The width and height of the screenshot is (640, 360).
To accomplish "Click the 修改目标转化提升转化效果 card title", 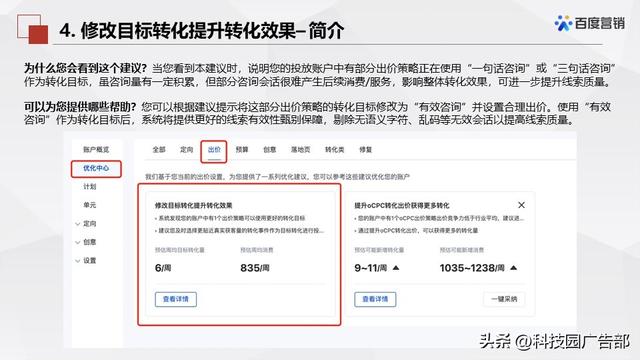I will coord(193,205).
